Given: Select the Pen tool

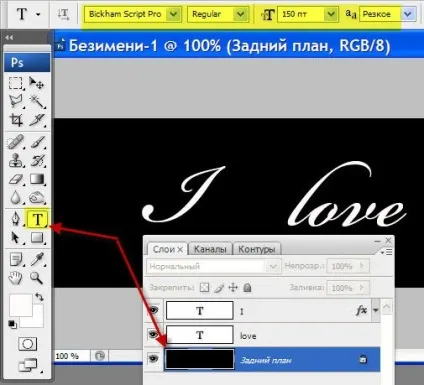Looking at the screenshot, I should click(16, 219).
